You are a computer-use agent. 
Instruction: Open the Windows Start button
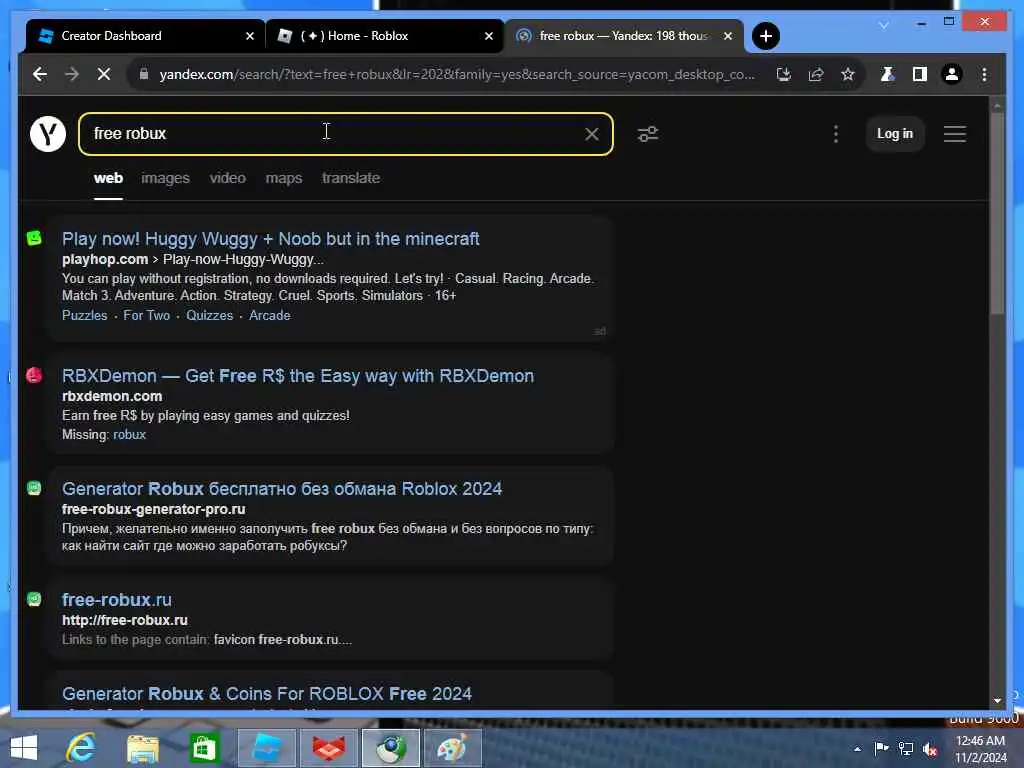tap(24, 748)
